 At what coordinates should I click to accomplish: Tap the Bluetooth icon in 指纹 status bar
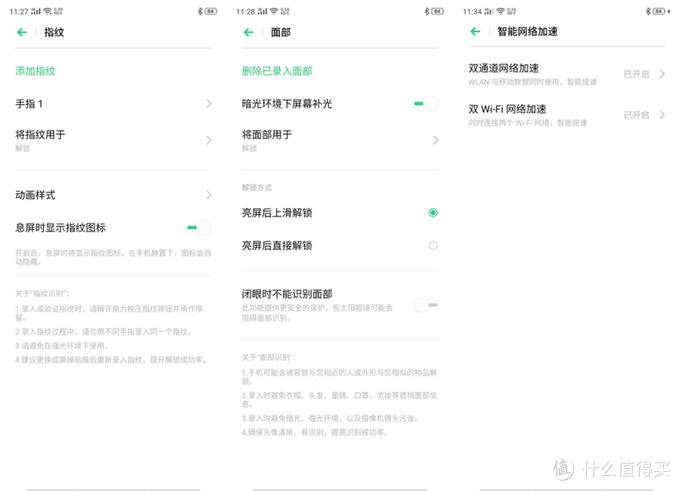200,11
